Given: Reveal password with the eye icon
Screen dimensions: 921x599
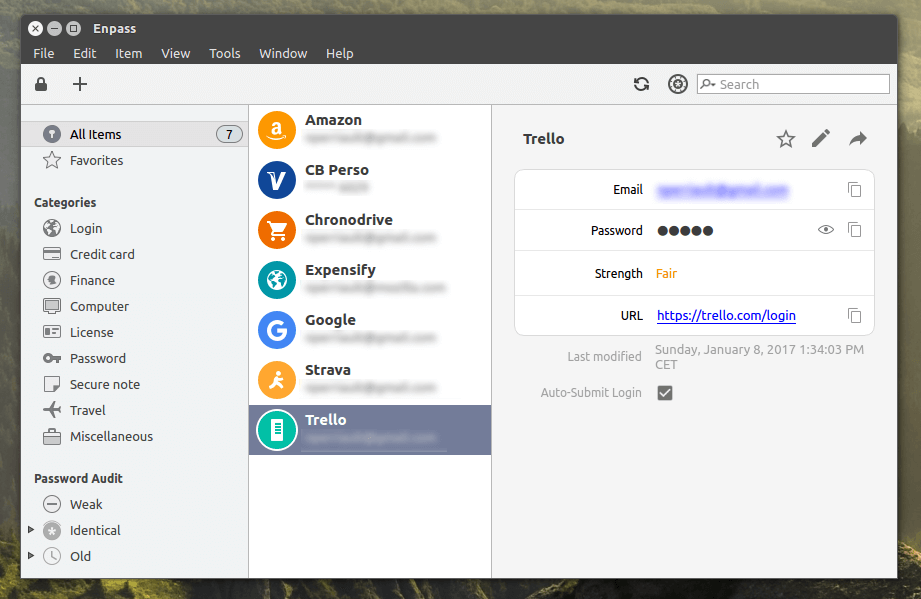Looking at the screenshot, I should tap(826, 230).
